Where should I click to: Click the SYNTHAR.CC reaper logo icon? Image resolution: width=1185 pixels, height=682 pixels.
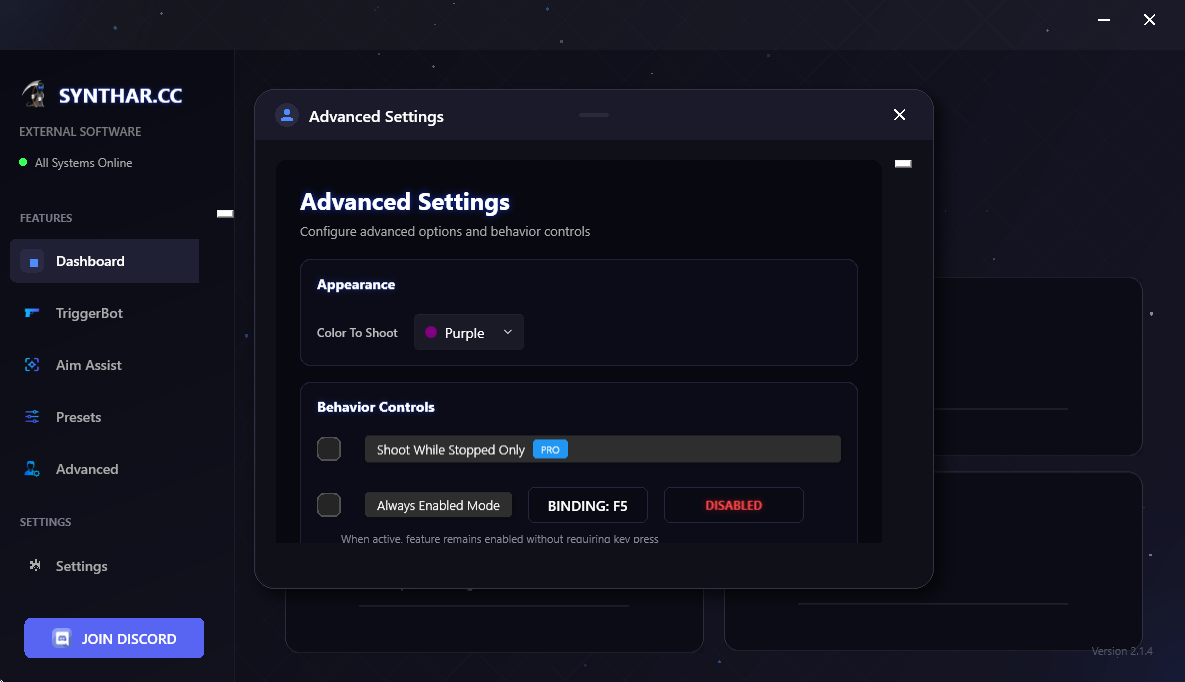(x=33, y=95)
